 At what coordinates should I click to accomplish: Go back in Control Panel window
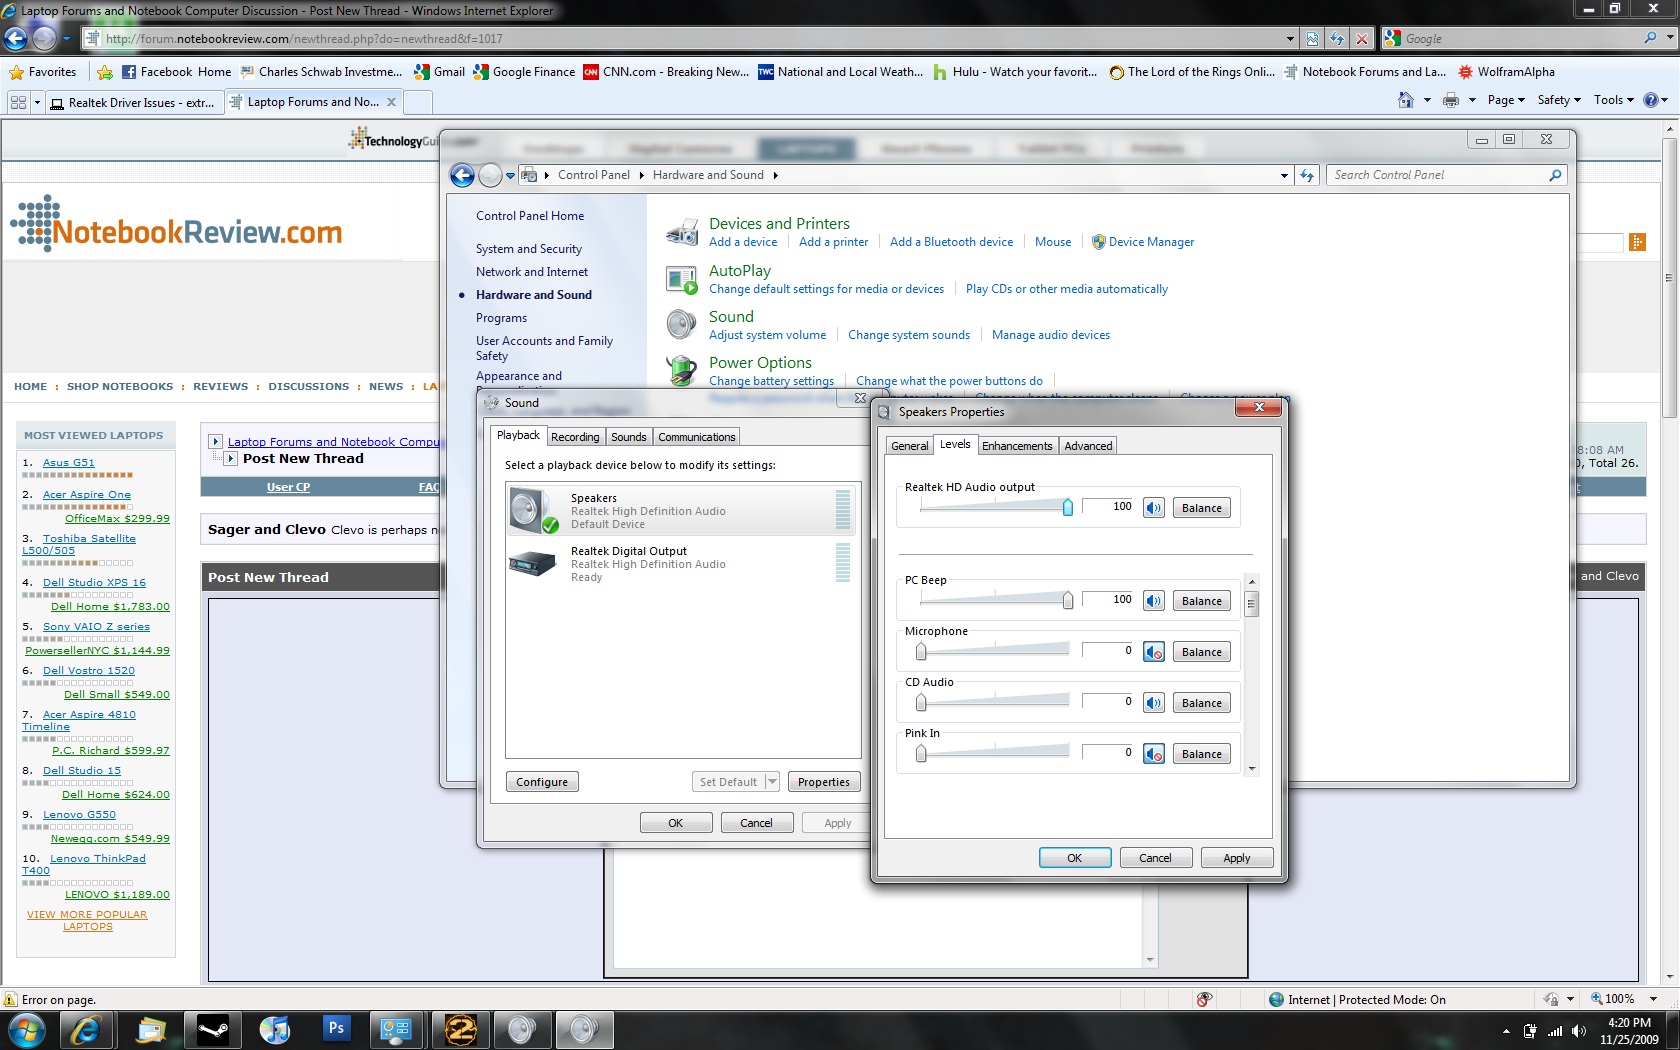coord(462,175)
